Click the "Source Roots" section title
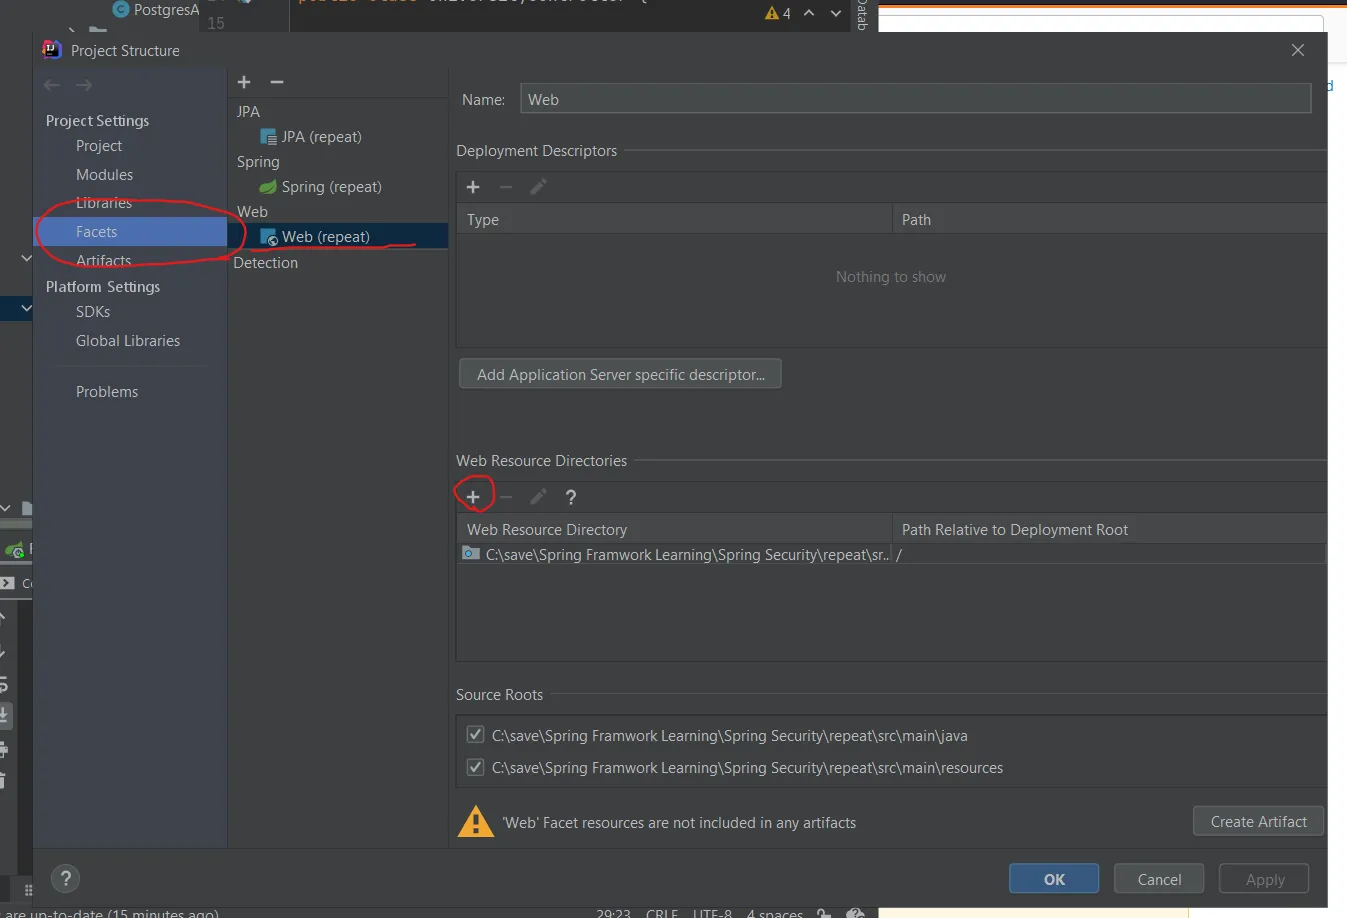Viewport: 1347px width, 918px height. point(499,695)
